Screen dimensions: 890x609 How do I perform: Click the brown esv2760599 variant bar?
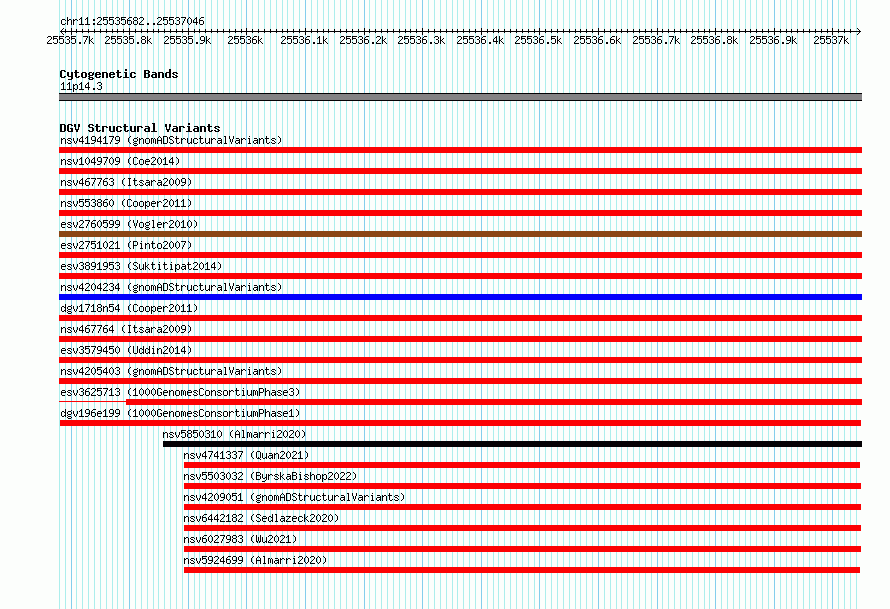point(460,234)
